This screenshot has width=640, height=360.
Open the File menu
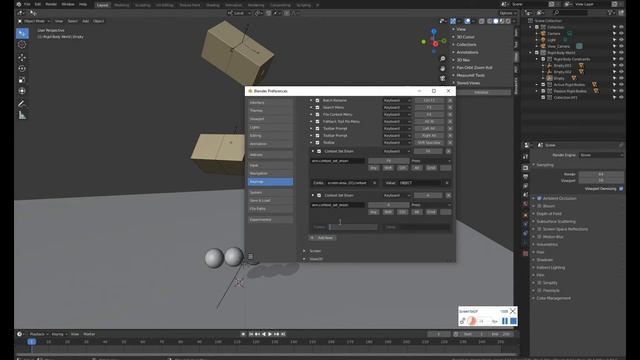click(x=27, y=4)
